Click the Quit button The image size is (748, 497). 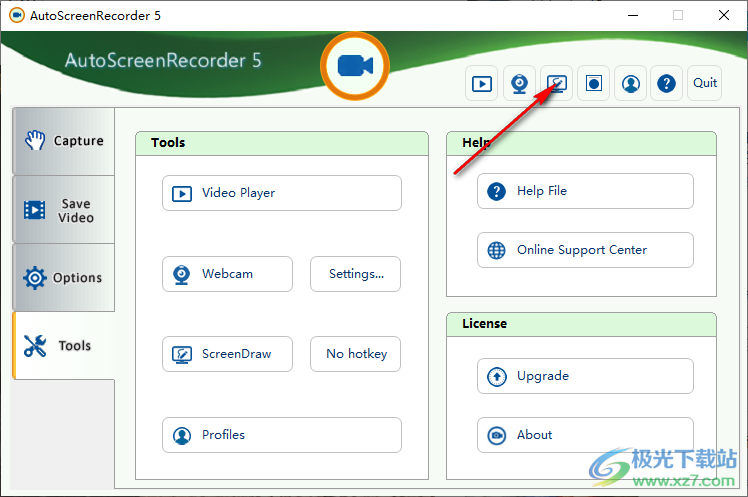click(705, 83)
